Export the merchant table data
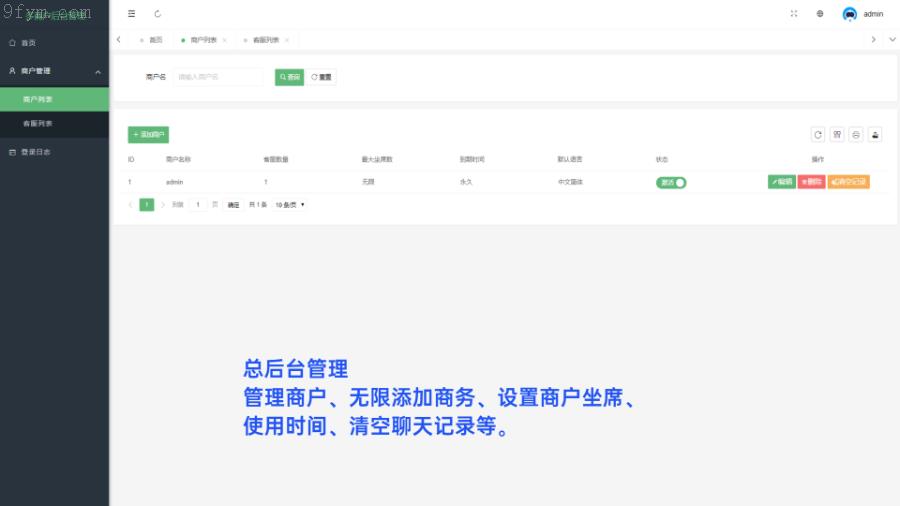The image size is (900, 506). 875,134
